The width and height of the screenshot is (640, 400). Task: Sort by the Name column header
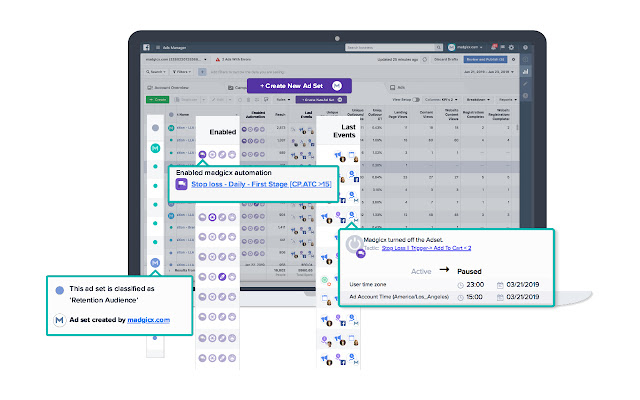click(182, 115)
